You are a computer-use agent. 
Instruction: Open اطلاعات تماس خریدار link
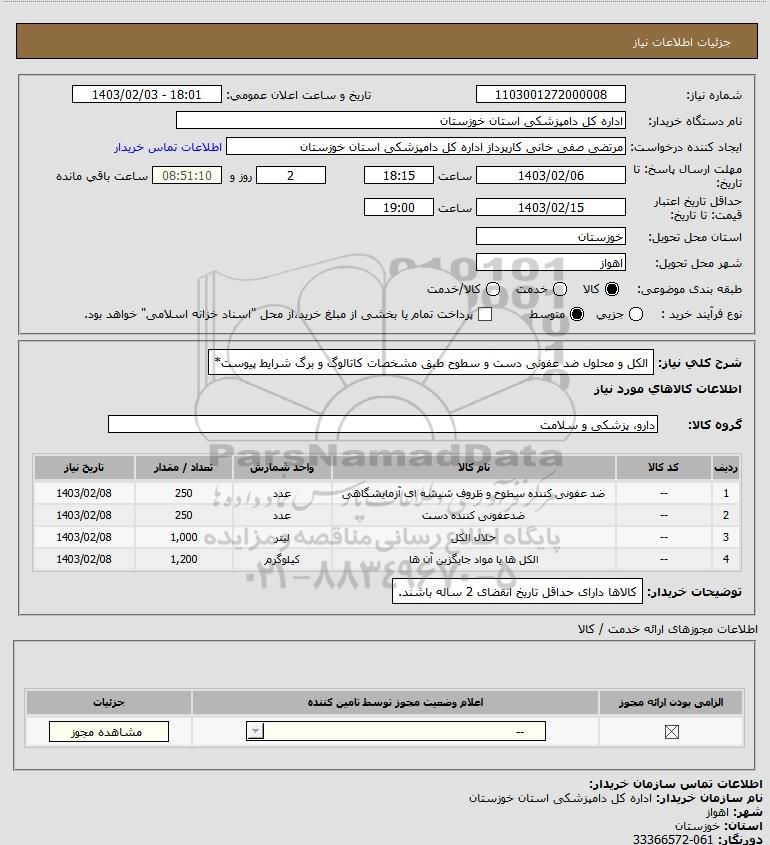pyautogui.click(x=168, y=147)
